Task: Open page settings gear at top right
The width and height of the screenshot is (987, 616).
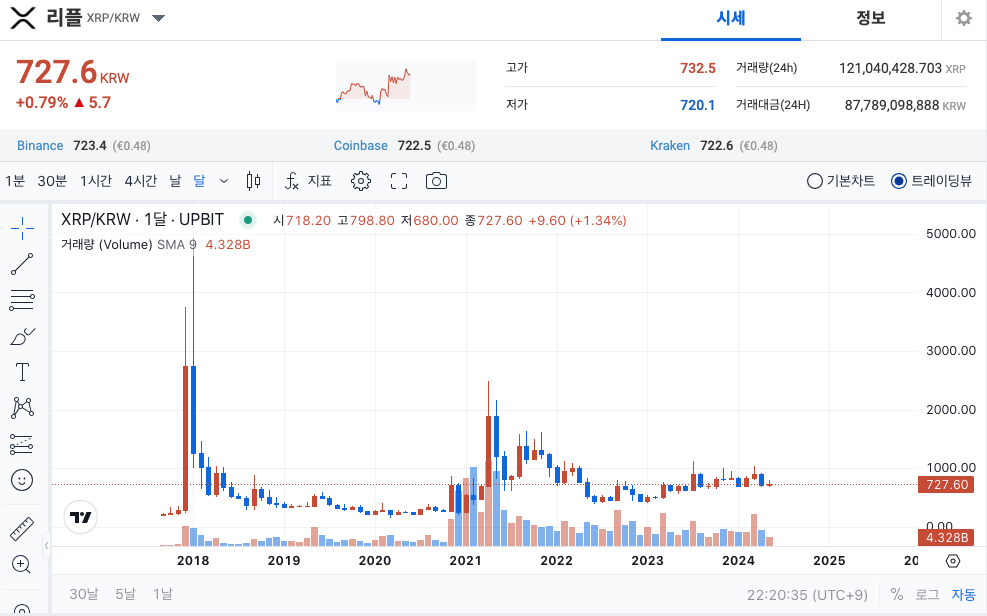Action: [964, 18]
